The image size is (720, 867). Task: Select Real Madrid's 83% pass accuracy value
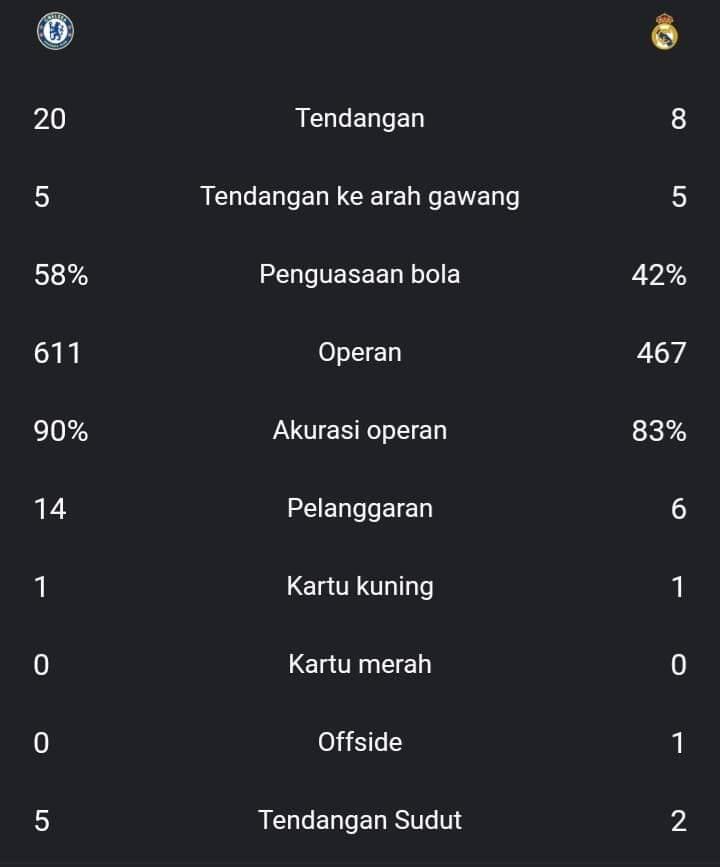tap(659, 431)
